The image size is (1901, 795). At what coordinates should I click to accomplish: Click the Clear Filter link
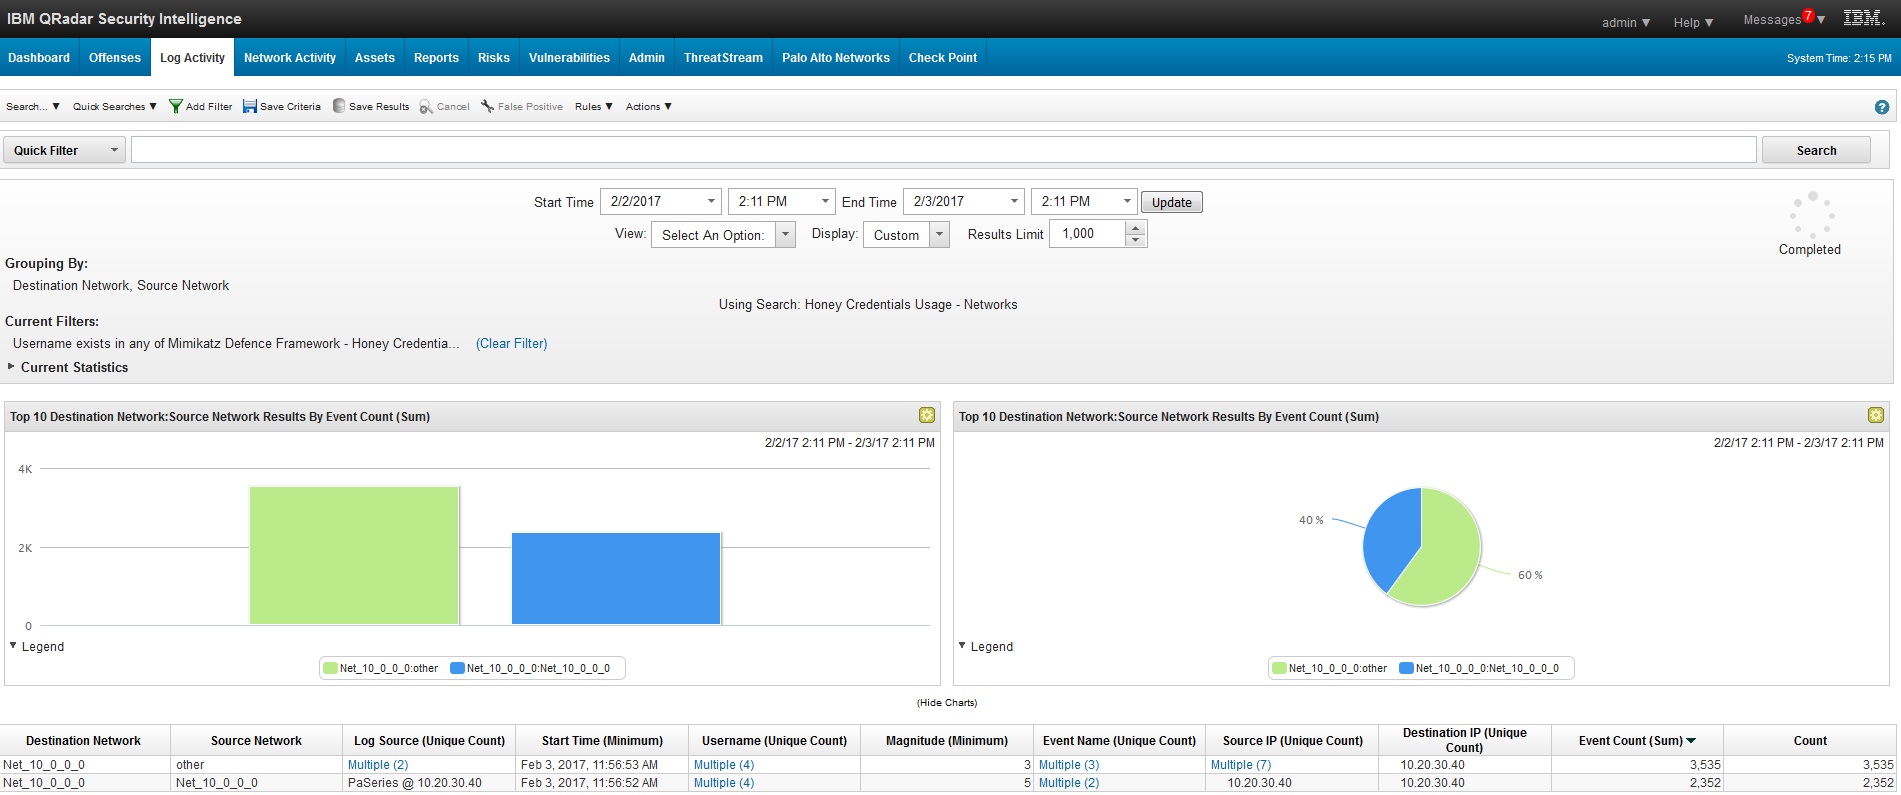511,343
